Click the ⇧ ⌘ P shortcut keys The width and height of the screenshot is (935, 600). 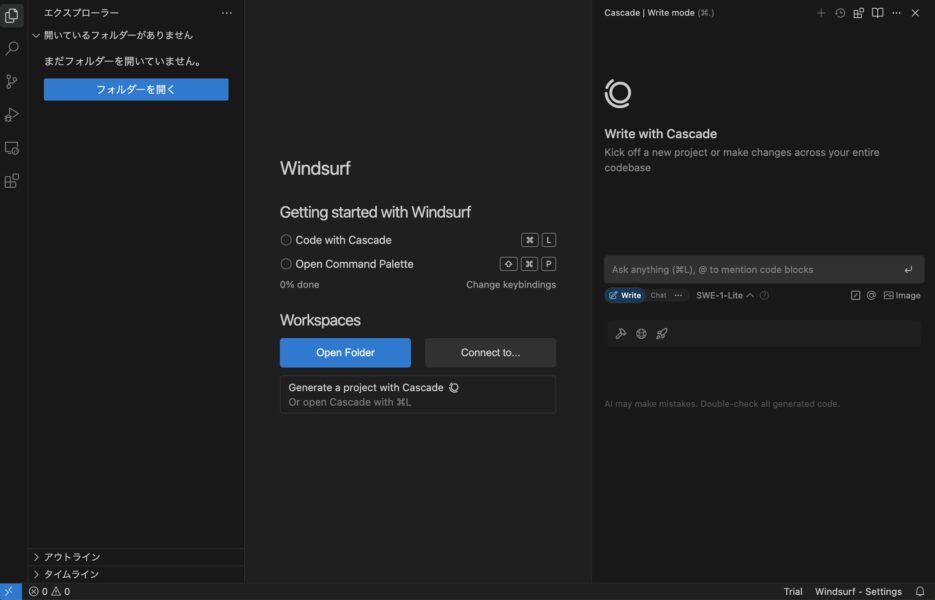pyautogui.click(x=528, y=264)
